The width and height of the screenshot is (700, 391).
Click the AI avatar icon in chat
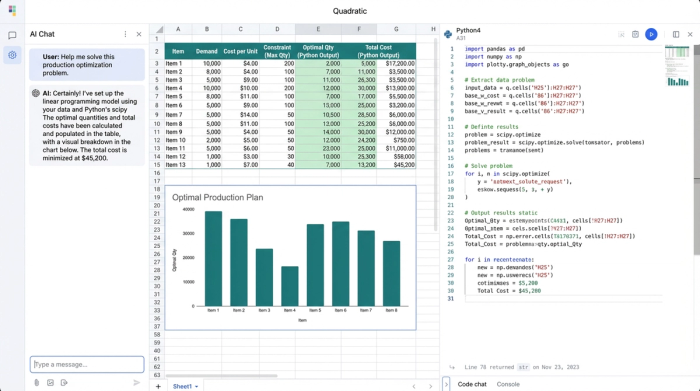click(36, 93)
